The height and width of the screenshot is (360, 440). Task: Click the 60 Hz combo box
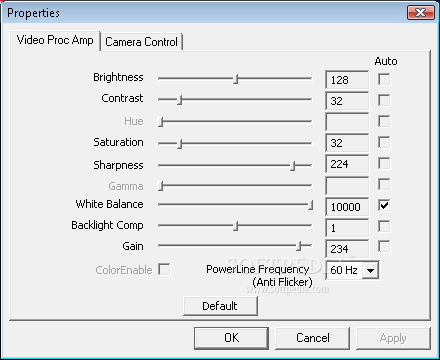point(352,270)
